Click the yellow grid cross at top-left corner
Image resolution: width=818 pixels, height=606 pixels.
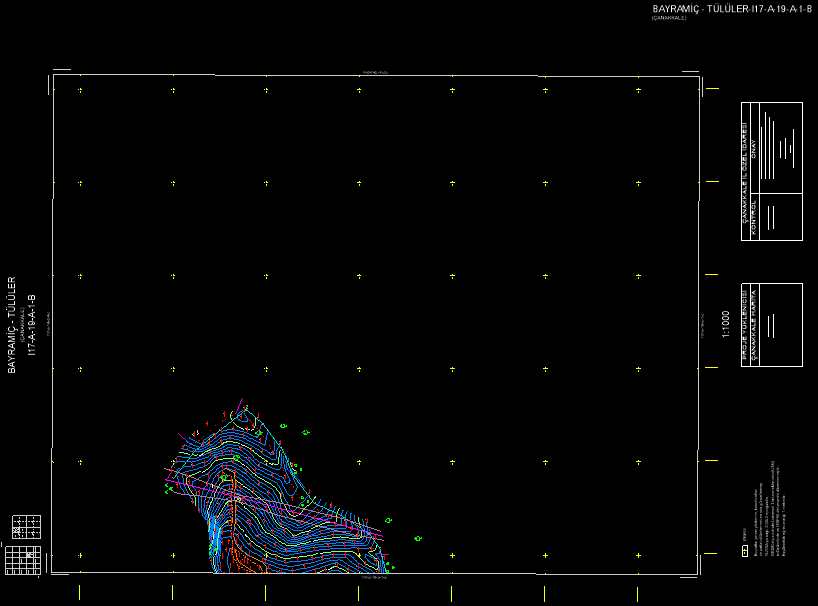(x=81, y=91)
